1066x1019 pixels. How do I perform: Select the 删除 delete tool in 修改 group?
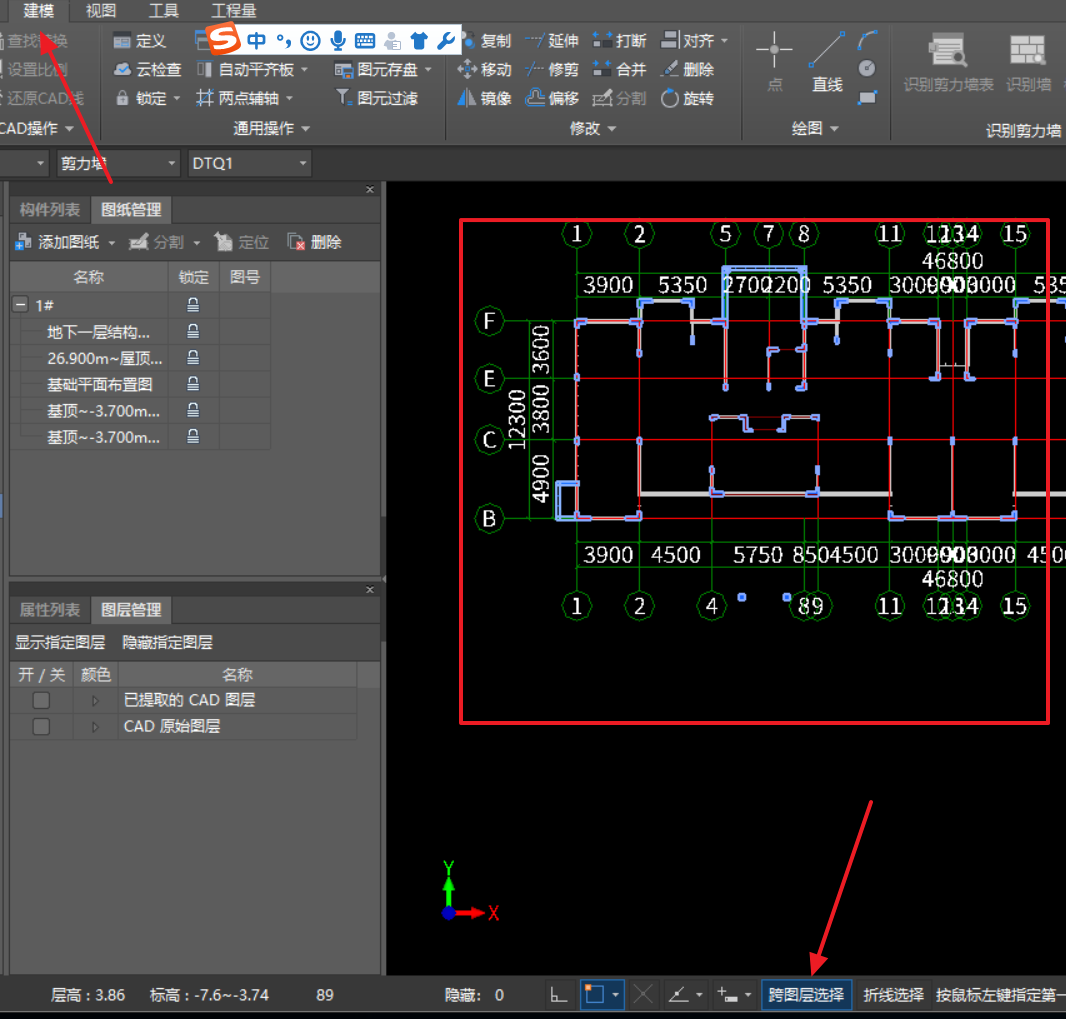[x=687, y=69]
